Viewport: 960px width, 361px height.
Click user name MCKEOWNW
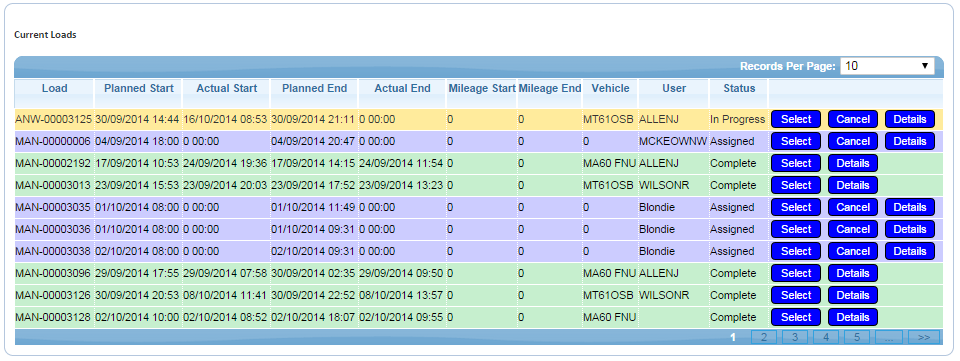673,141
